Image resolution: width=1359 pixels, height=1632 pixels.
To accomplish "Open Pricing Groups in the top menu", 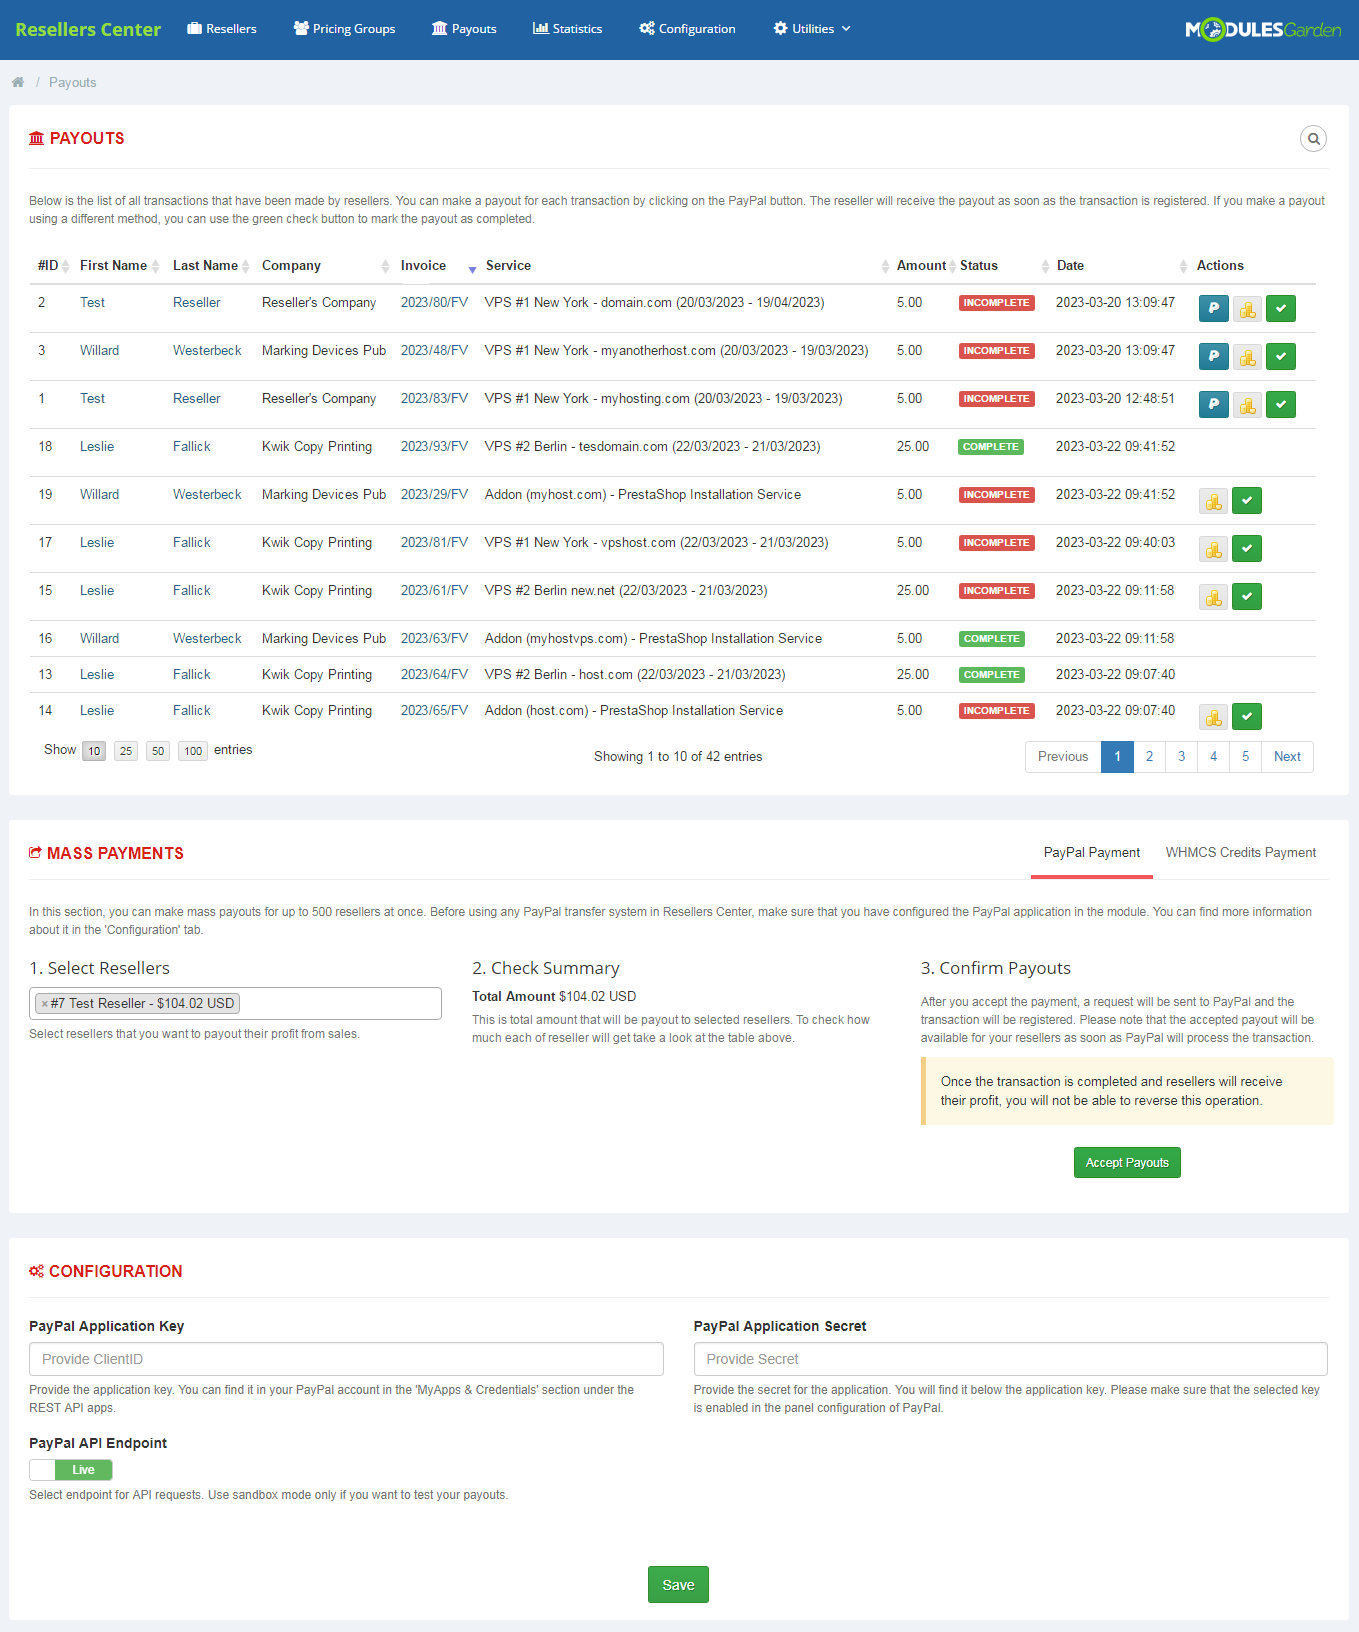I will click(344, 29).
